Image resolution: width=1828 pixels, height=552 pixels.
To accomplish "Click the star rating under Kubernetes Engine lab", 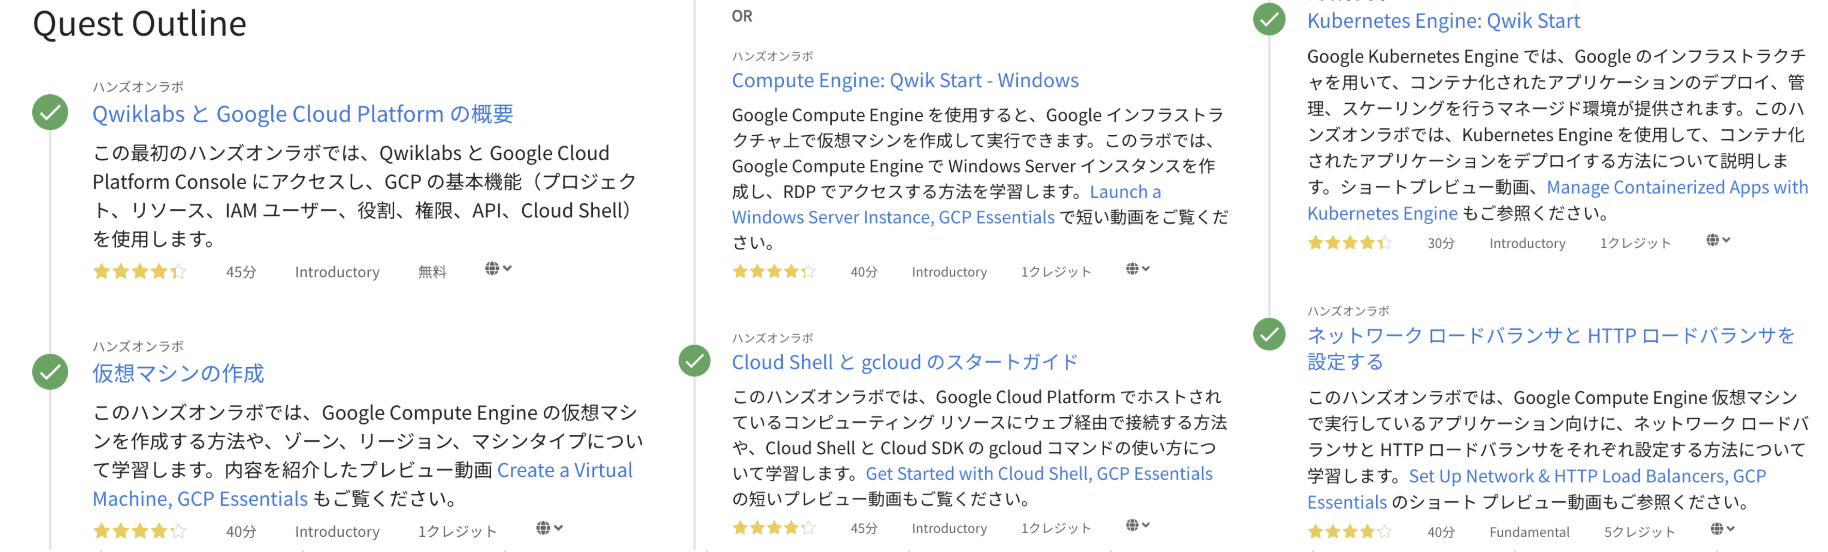I will click(1349, 243).
